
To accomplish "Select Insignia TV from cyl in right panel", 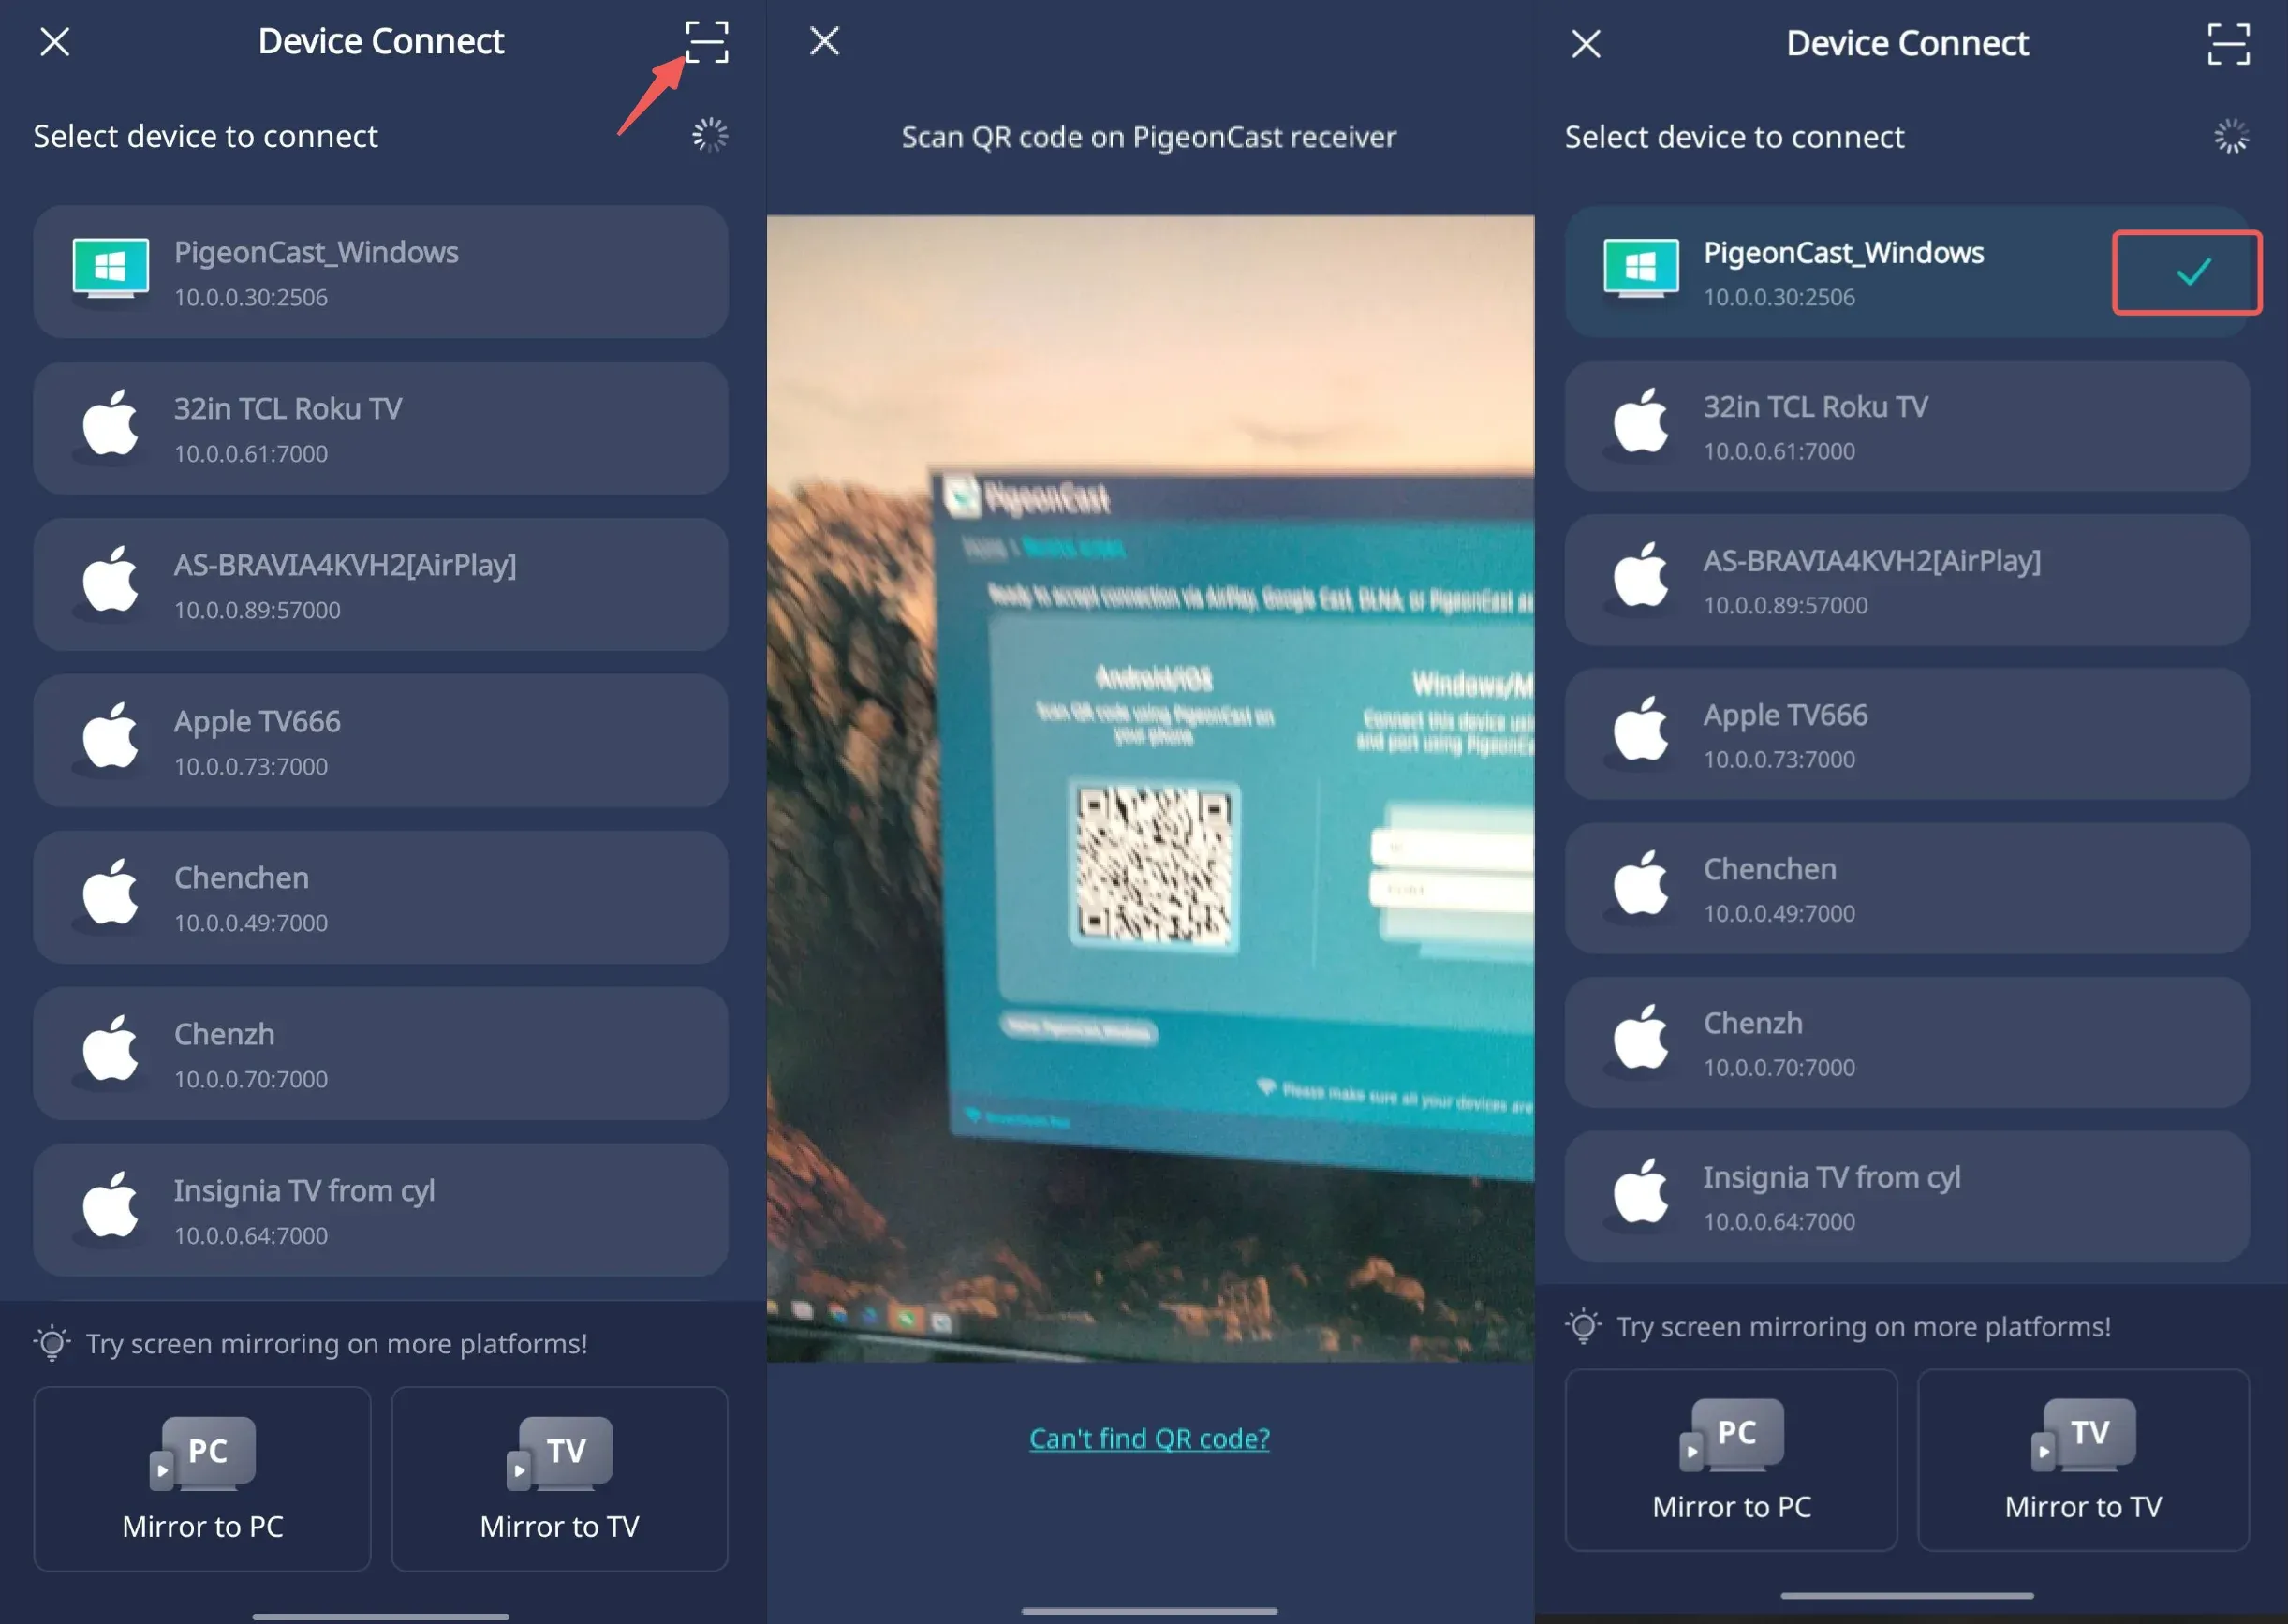I will point(1907,1196).
